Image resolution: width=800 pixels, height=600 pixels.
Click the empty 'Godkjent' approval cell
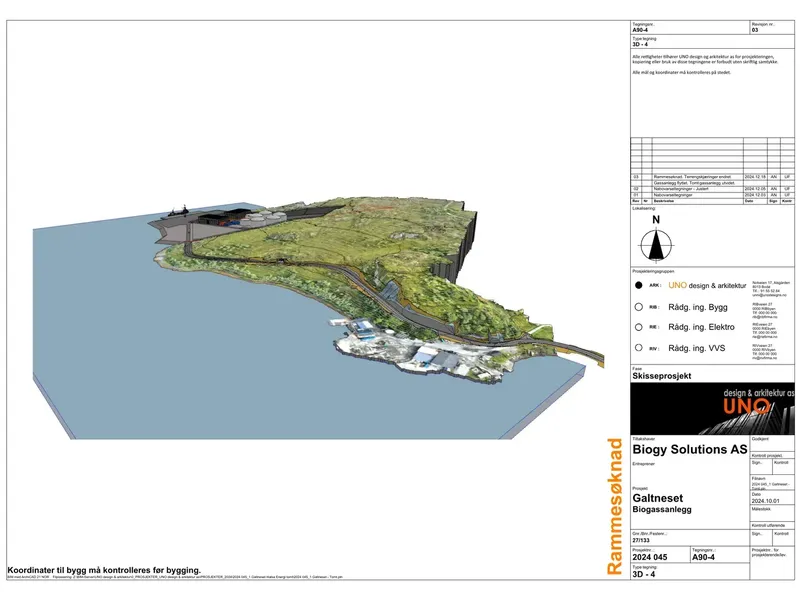pyautogui.click(x=772, y=443)
